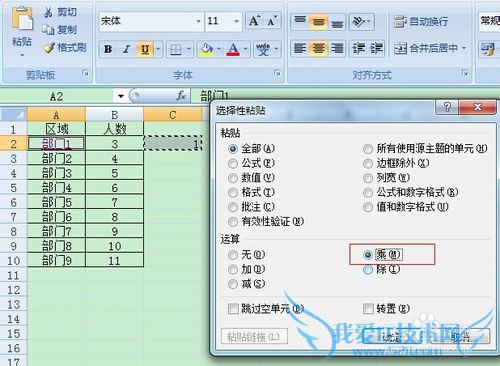Select Validation (有效性验证) radio button
The height and width of the screenshot is (366, 500).
coord(233,221)
